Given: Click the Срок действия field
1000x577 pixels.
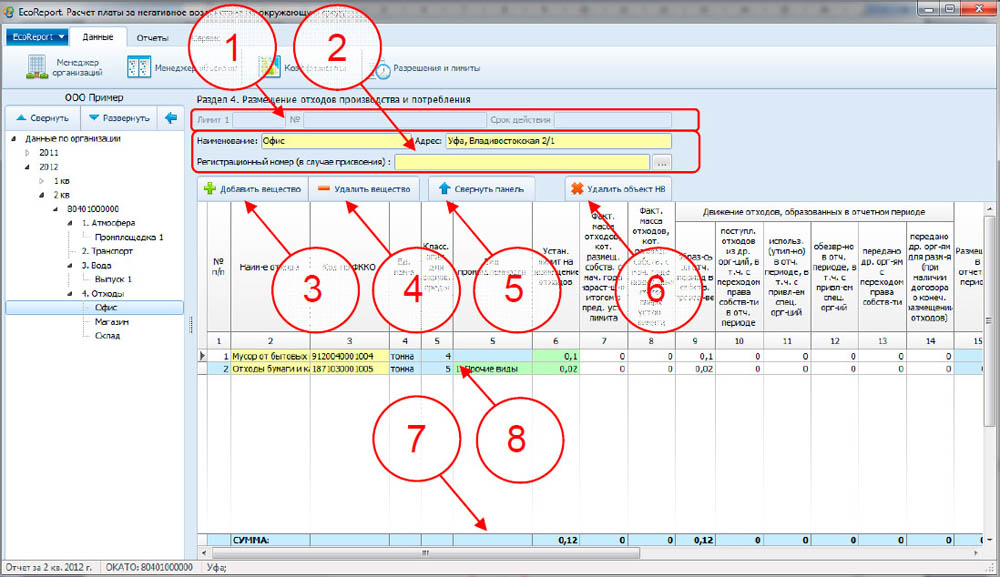Looking at the screenshot, I should pyautogui.click(x=612, y=119).
